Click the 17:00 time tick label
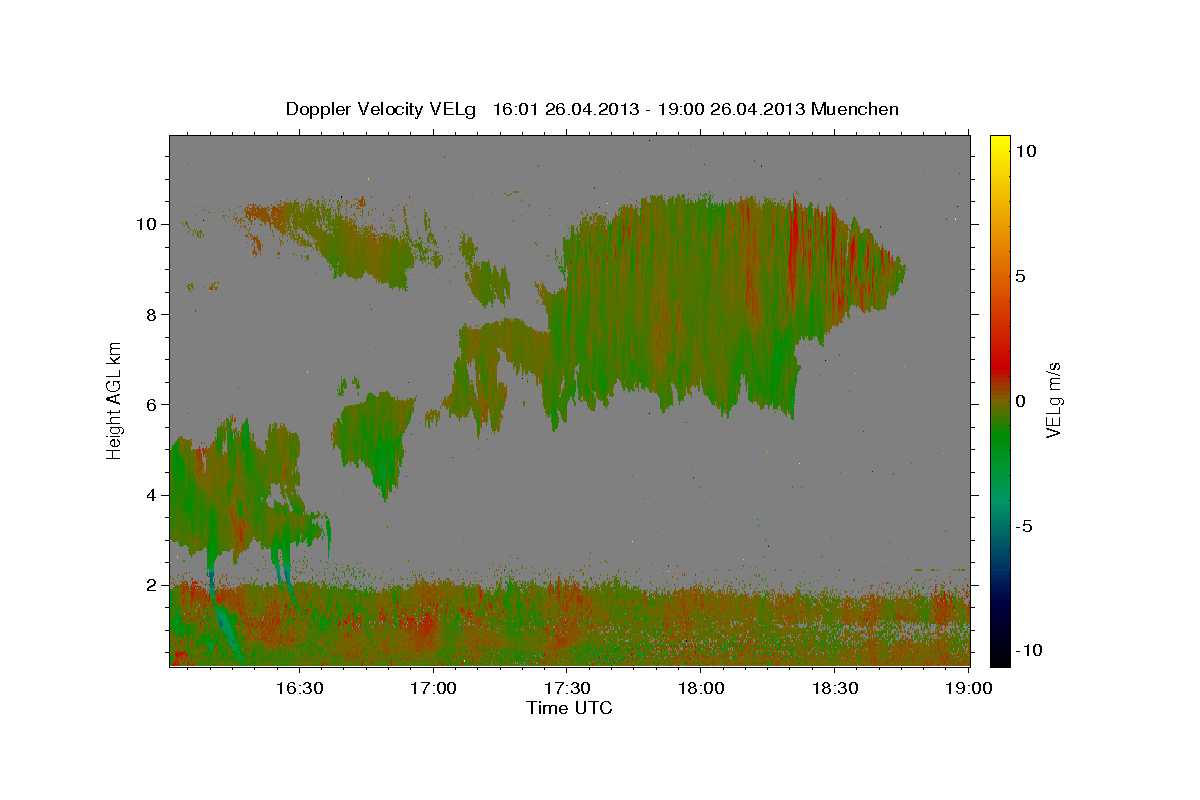The height and width of the screenshot is (800, 1200). (x=433, y=688)
